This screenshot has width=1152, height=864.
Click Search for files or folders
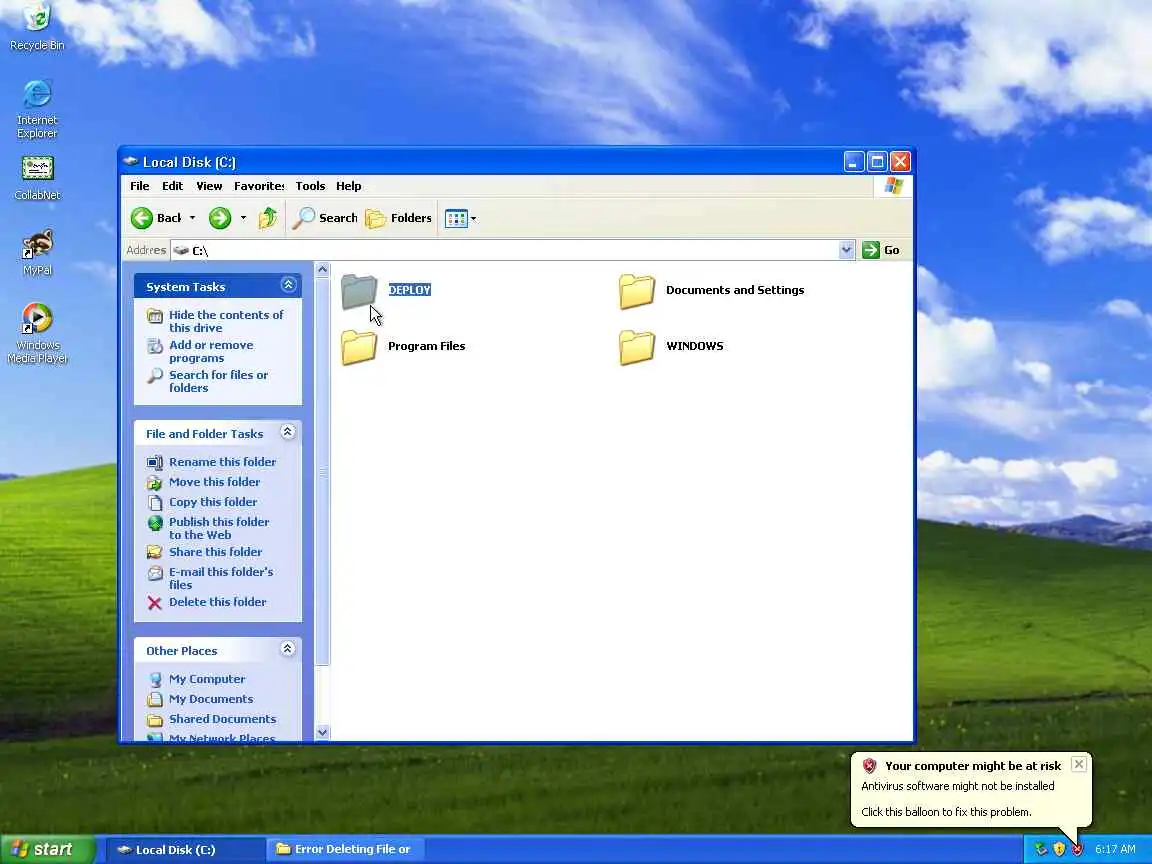tap(218, 381)
